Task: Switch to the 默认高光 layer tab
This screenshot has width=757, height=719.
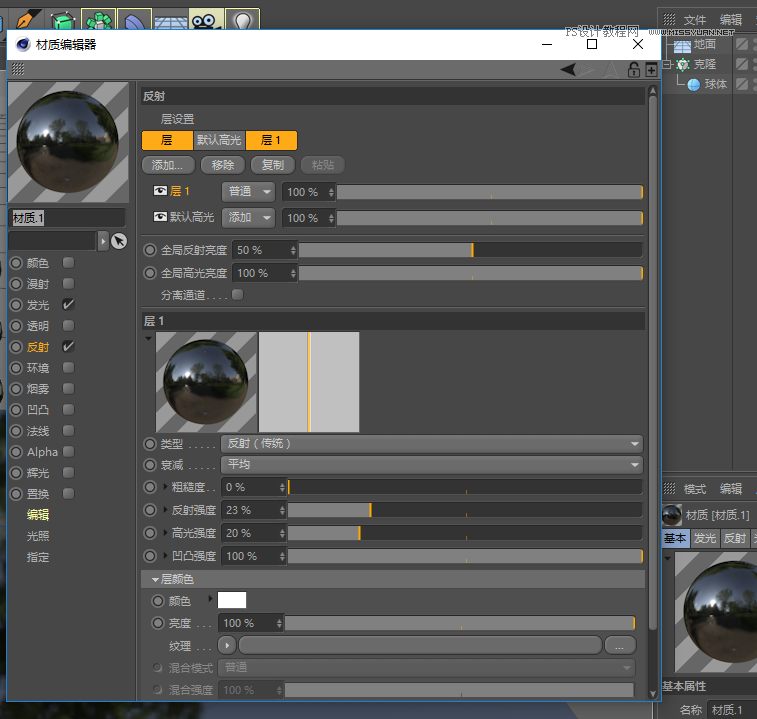Action: 219,141
